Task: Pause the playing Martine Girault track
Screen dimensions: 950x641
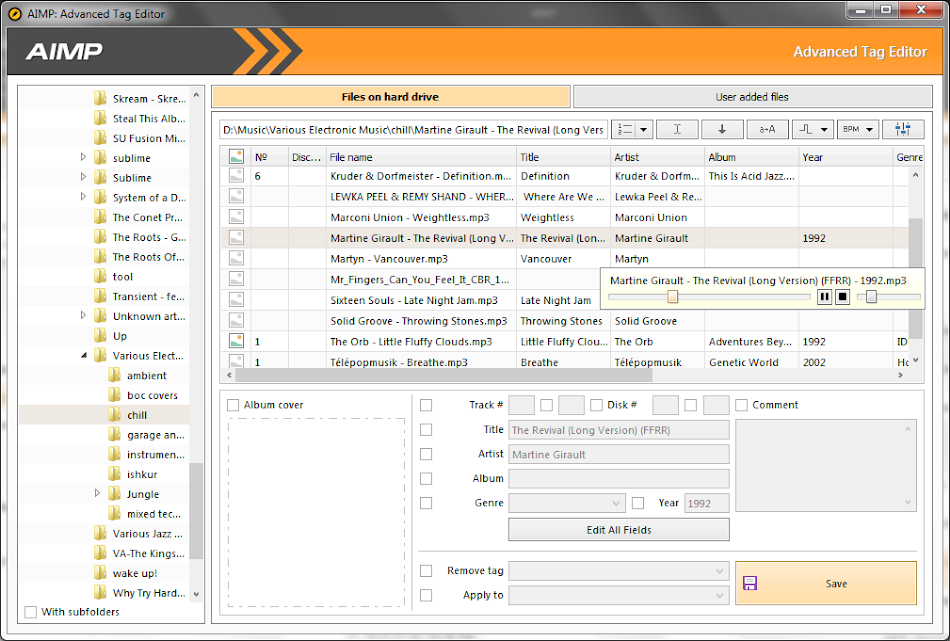Action: tap(825, 297)
